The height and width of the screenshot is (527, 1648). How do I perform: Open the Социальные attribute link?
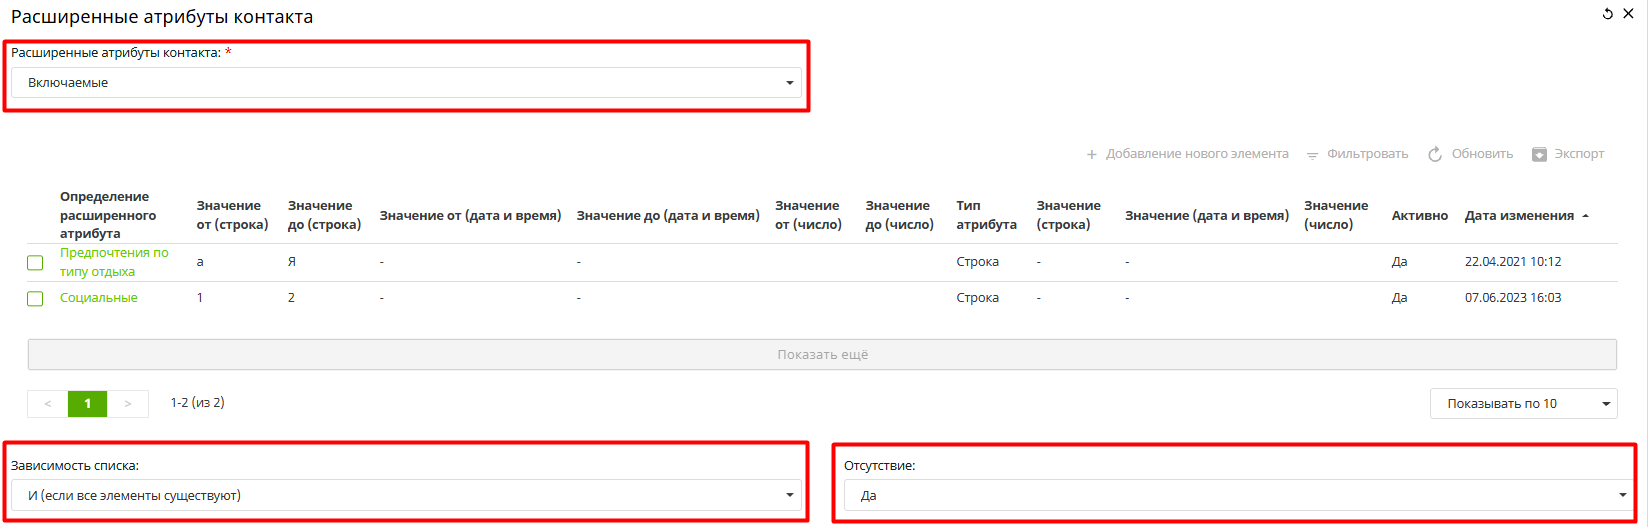(x=99, y=298)
